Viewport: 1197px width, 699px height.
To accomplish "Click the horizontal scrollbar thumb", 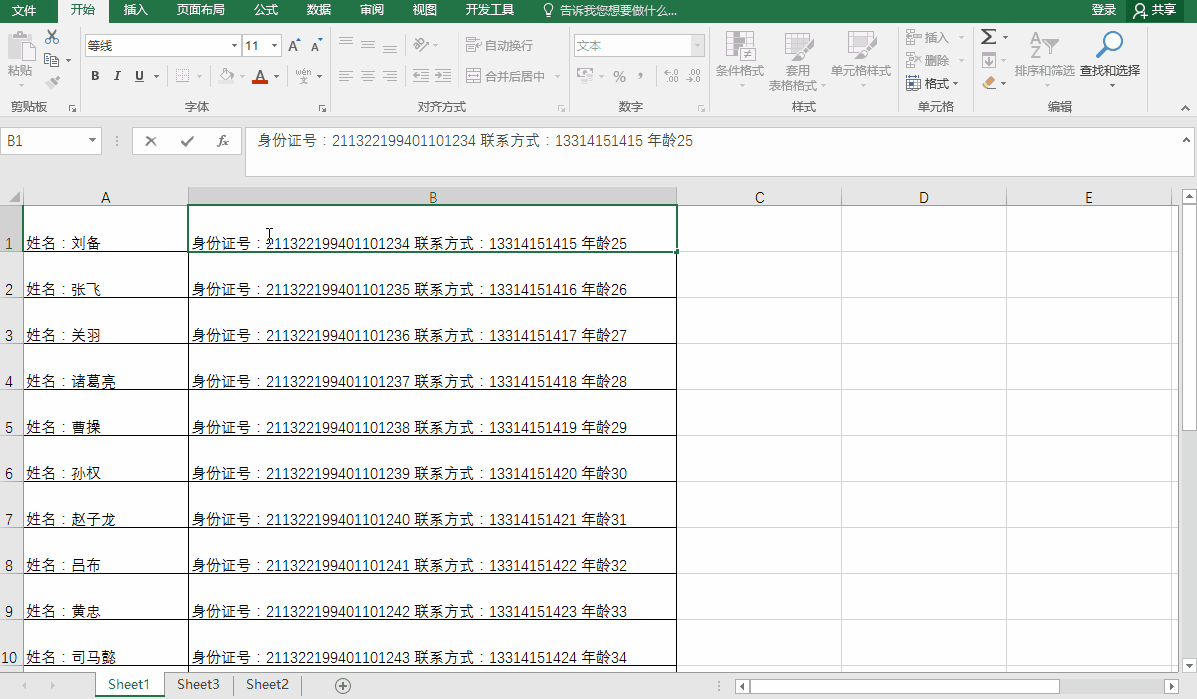I will tap(905, 686).
